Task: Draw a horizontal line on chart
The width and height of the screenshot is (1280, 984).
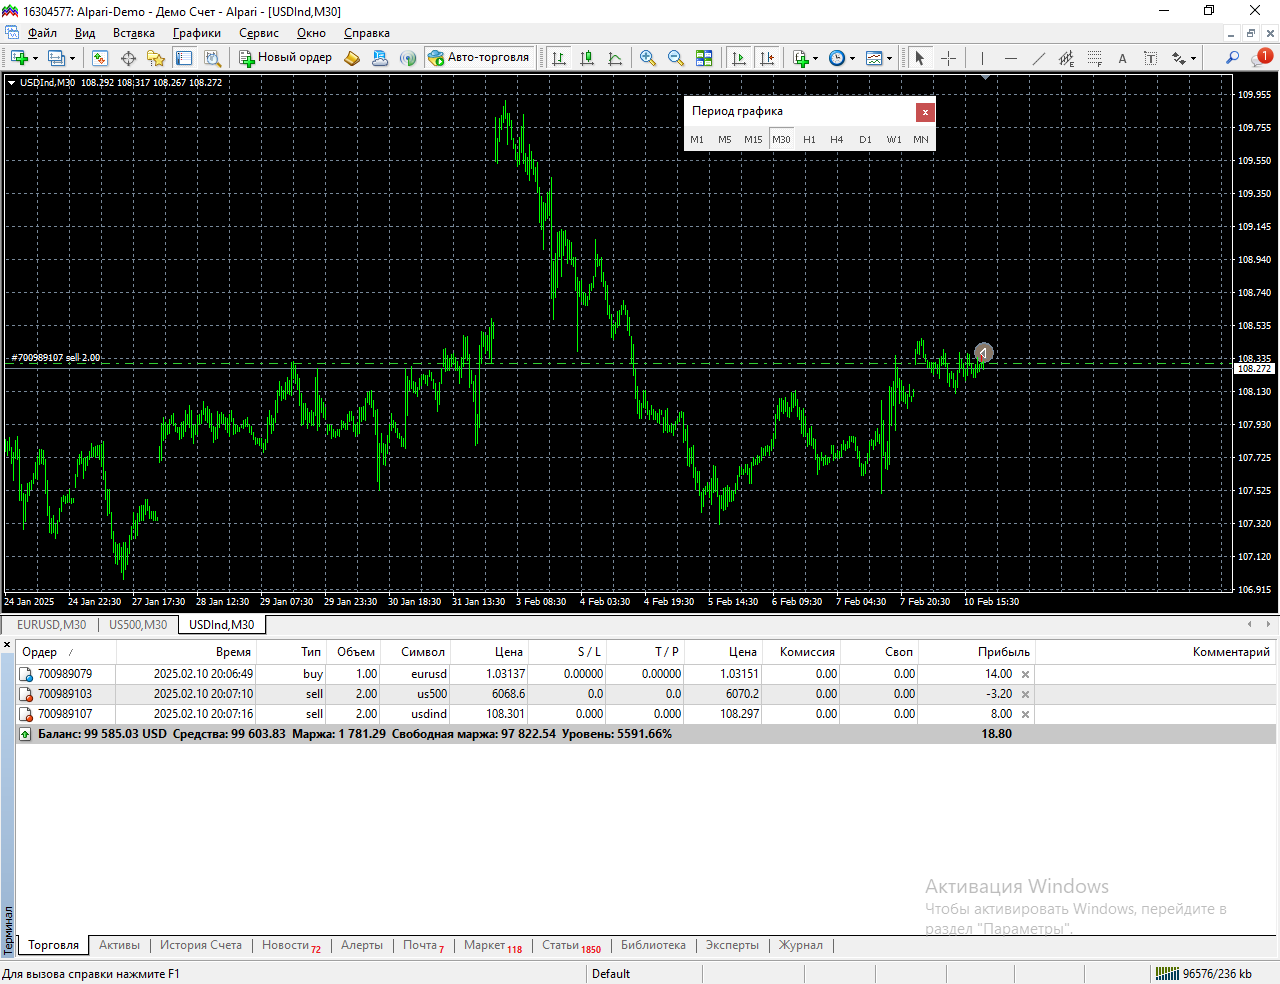Action: pos(1010,58)
